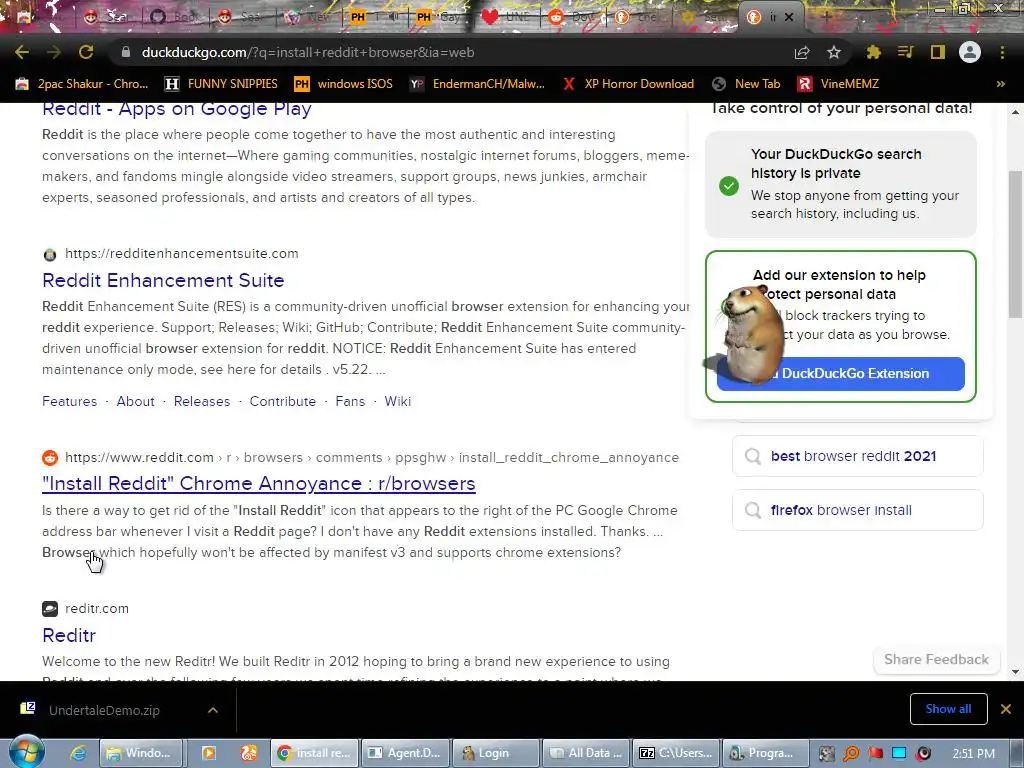Reload the DuckDuckGo page

86,52
